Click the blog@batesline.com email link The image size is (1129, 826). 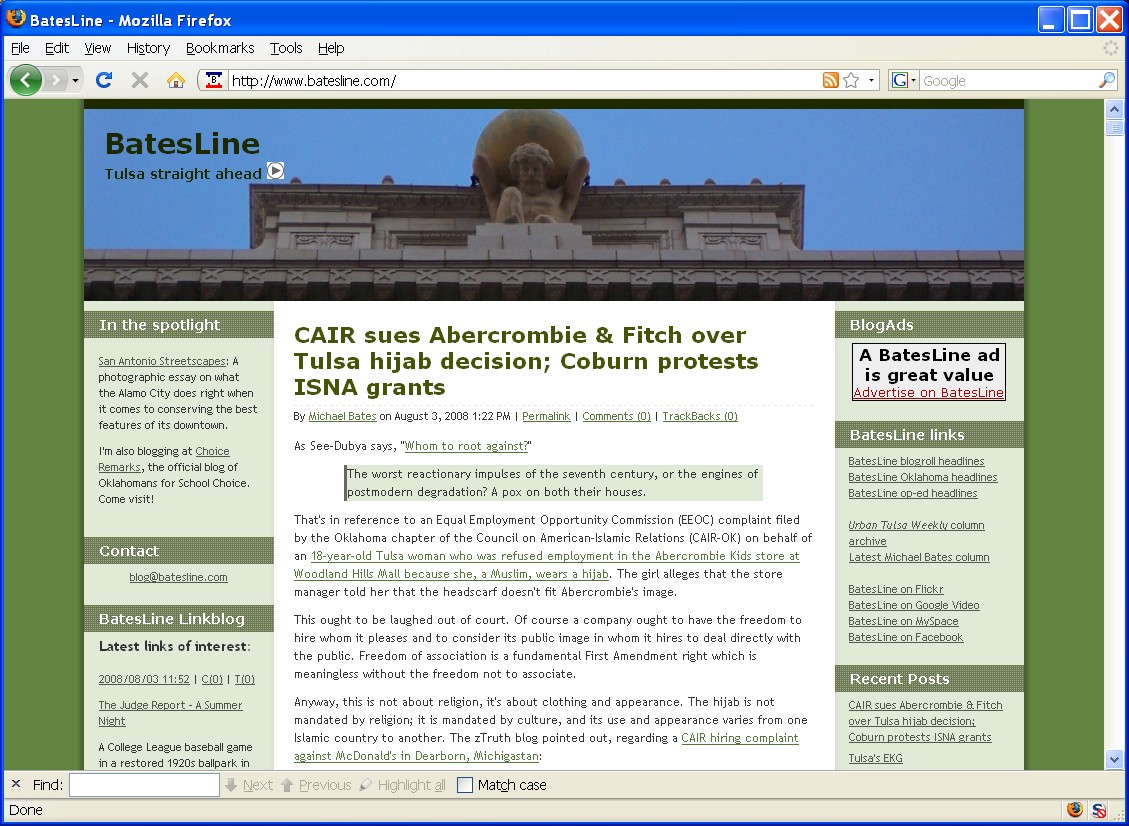179,577
